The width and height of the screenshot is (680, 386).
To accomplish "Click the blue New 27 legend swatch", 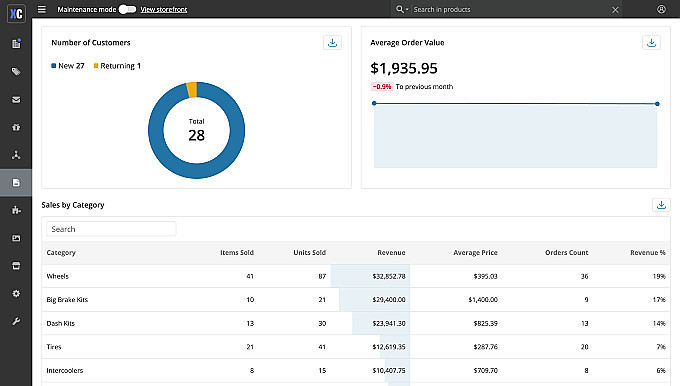I will 54,66.
